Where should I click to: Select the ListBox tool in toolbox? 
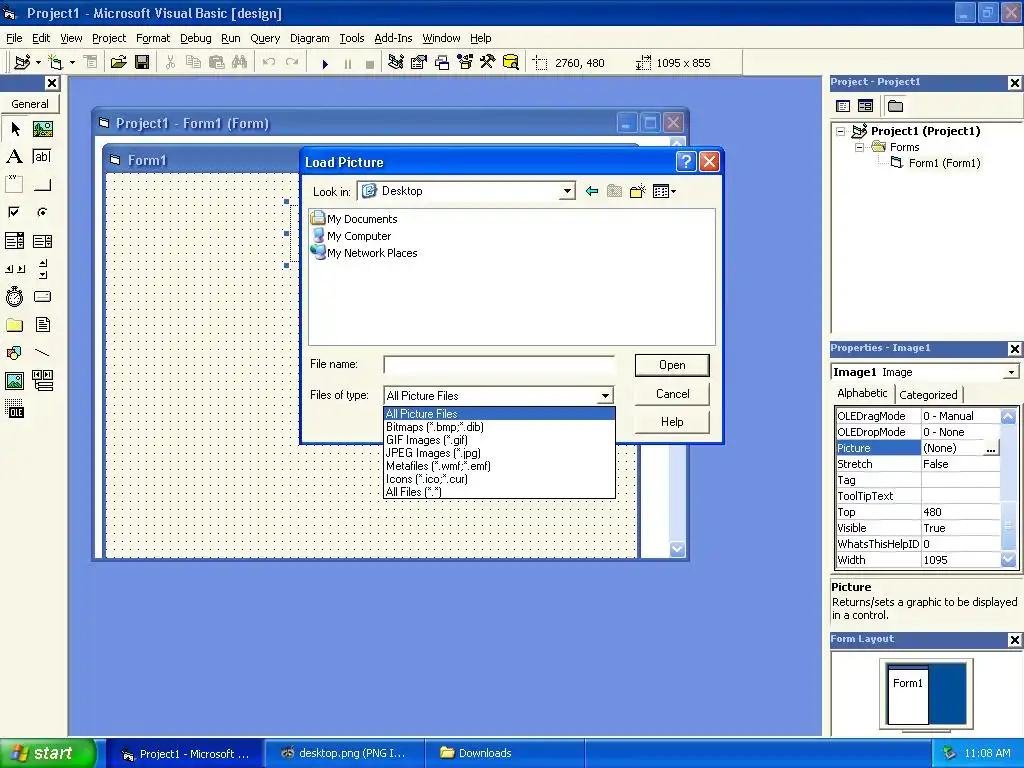42,241
